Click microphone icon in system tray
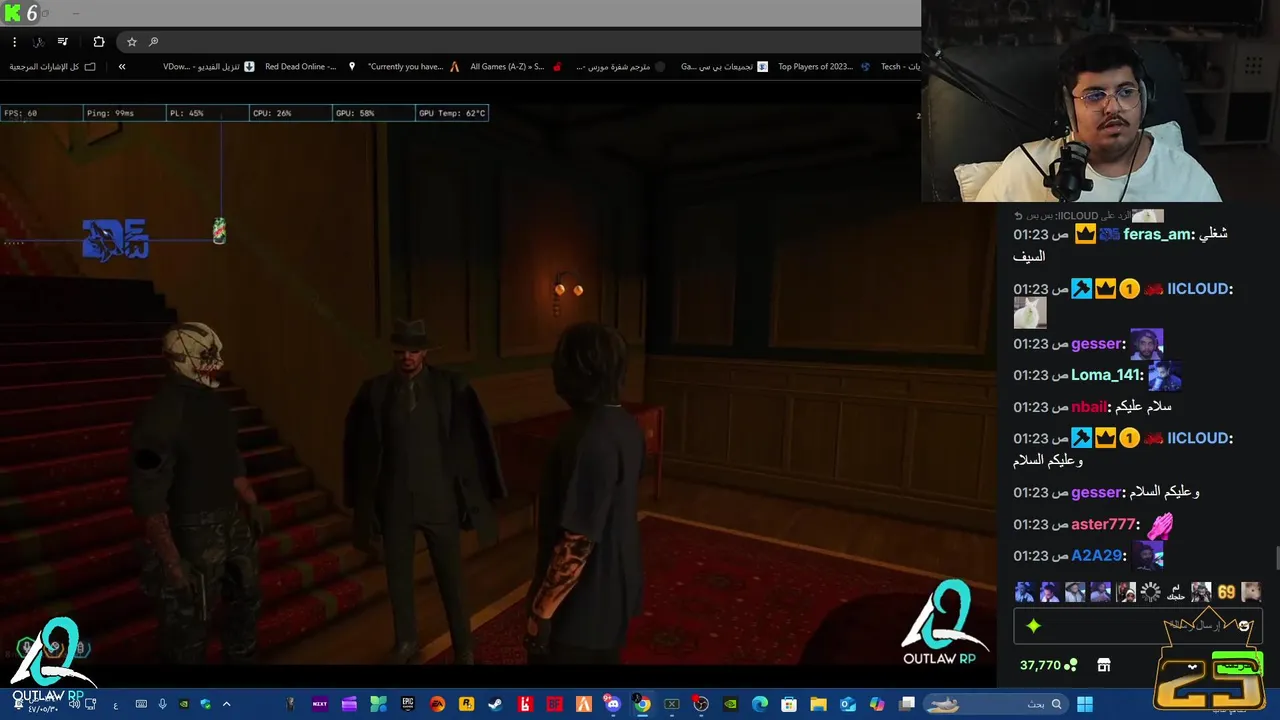 tap(162, 704)
